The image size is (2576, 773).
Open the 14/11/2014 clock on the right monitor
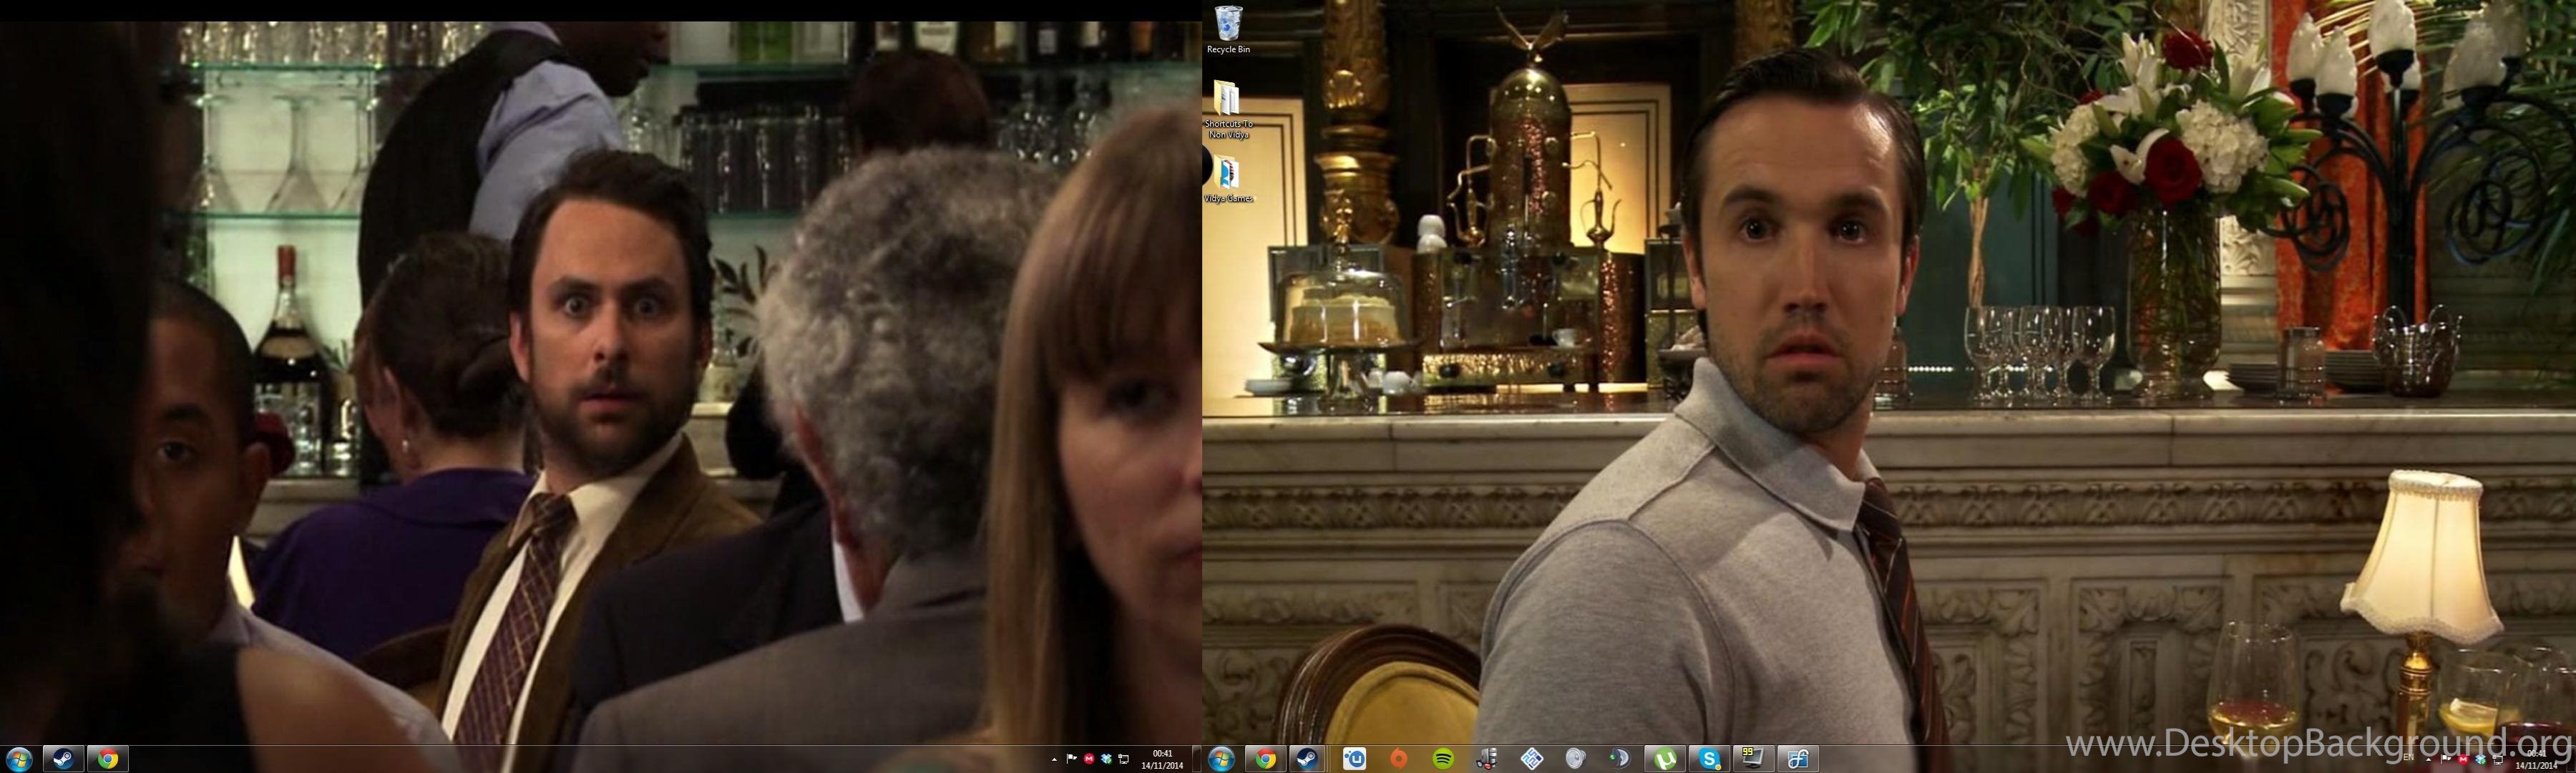click(2537, 760)
